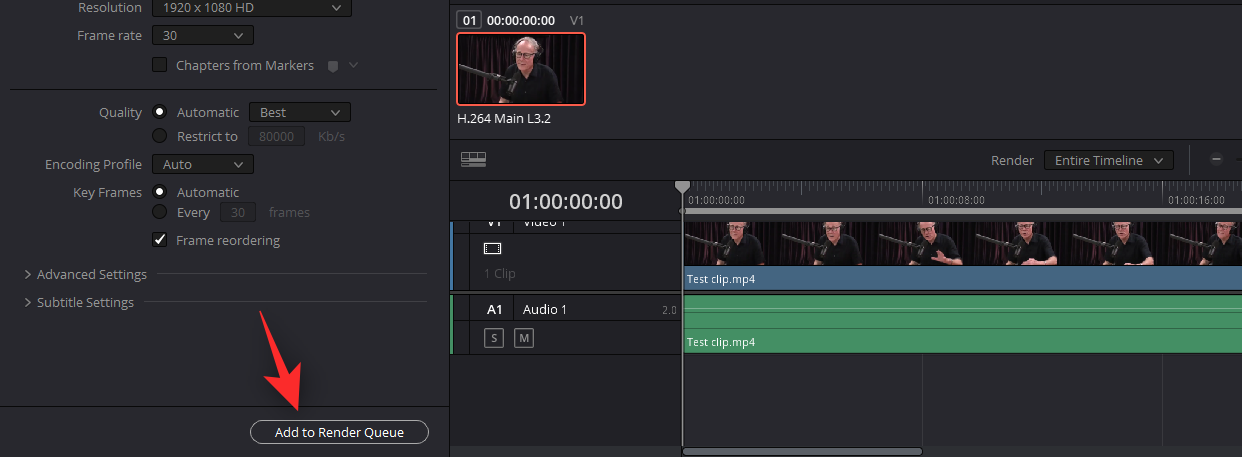Open the Encoding Profile Auto dropdown
Viewport: 1242px width, 457px height.
[x=203, y=164]
